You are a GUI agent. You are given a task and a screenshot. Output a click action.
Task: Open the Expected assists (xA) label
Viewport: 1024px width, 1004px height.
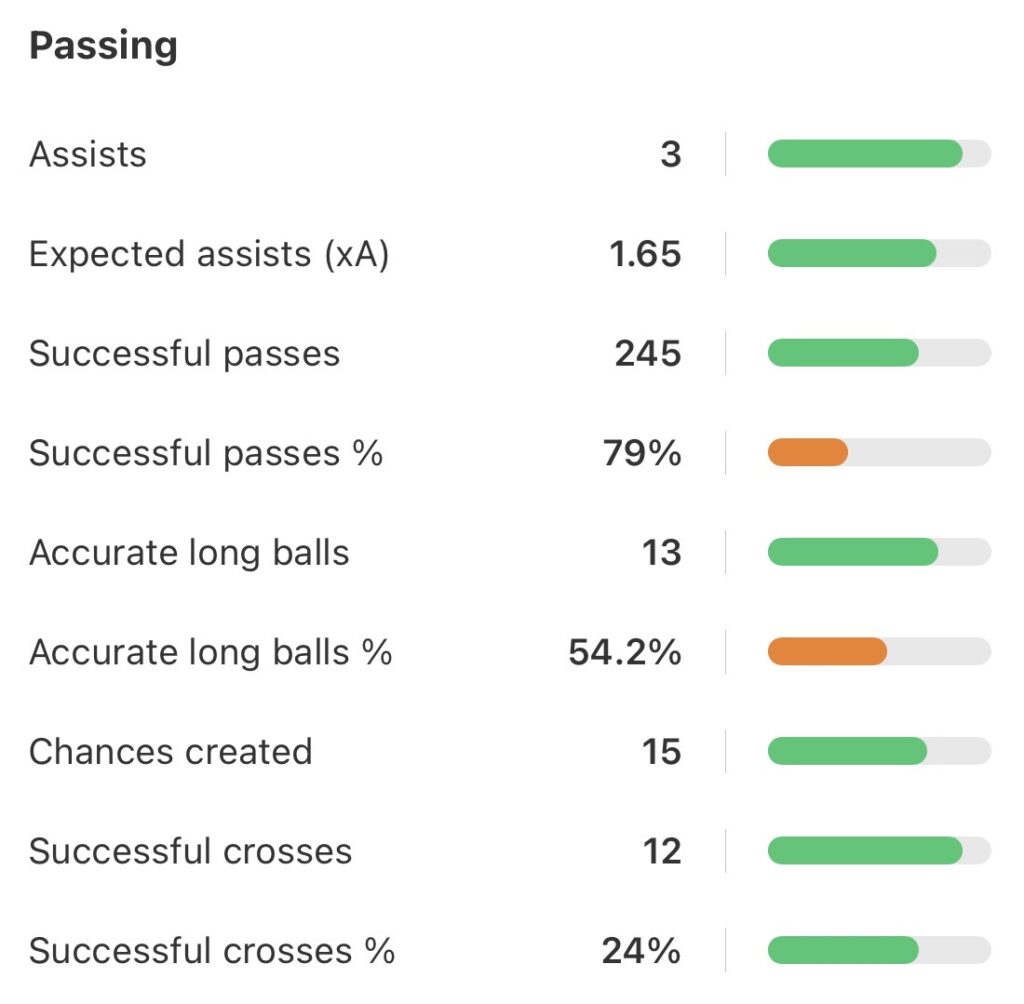209,254
